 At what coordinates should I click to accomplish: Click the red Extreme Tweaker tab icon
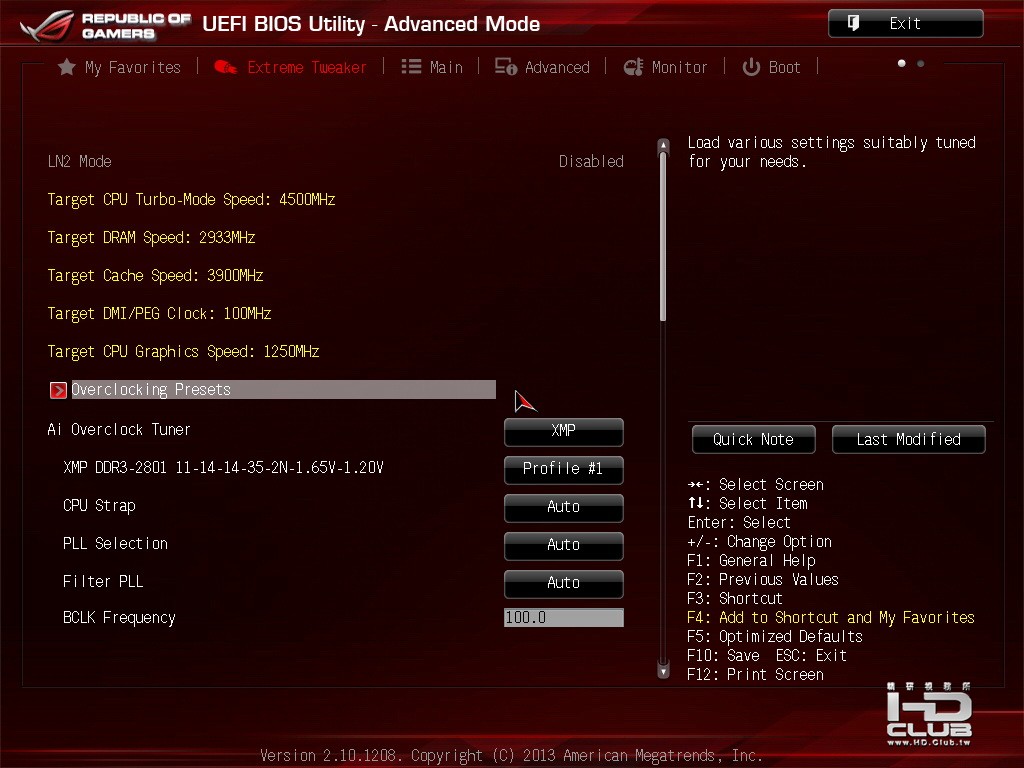225,67
